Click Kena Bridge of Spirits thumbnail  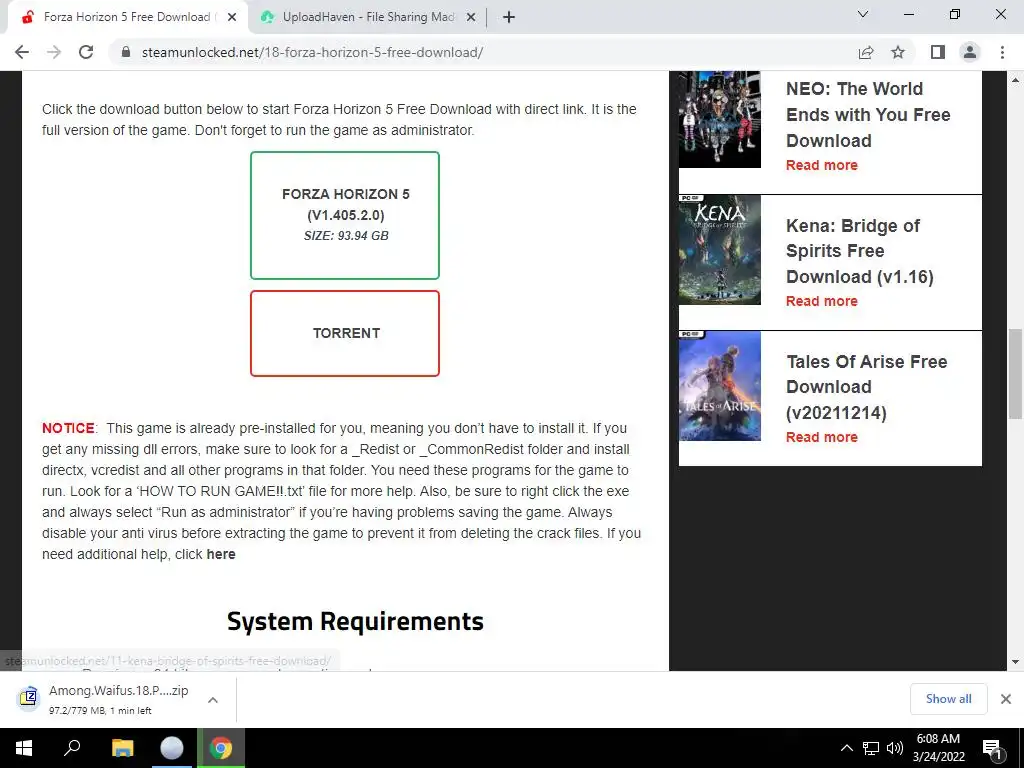pyautogui.click(x=720, y=249)
